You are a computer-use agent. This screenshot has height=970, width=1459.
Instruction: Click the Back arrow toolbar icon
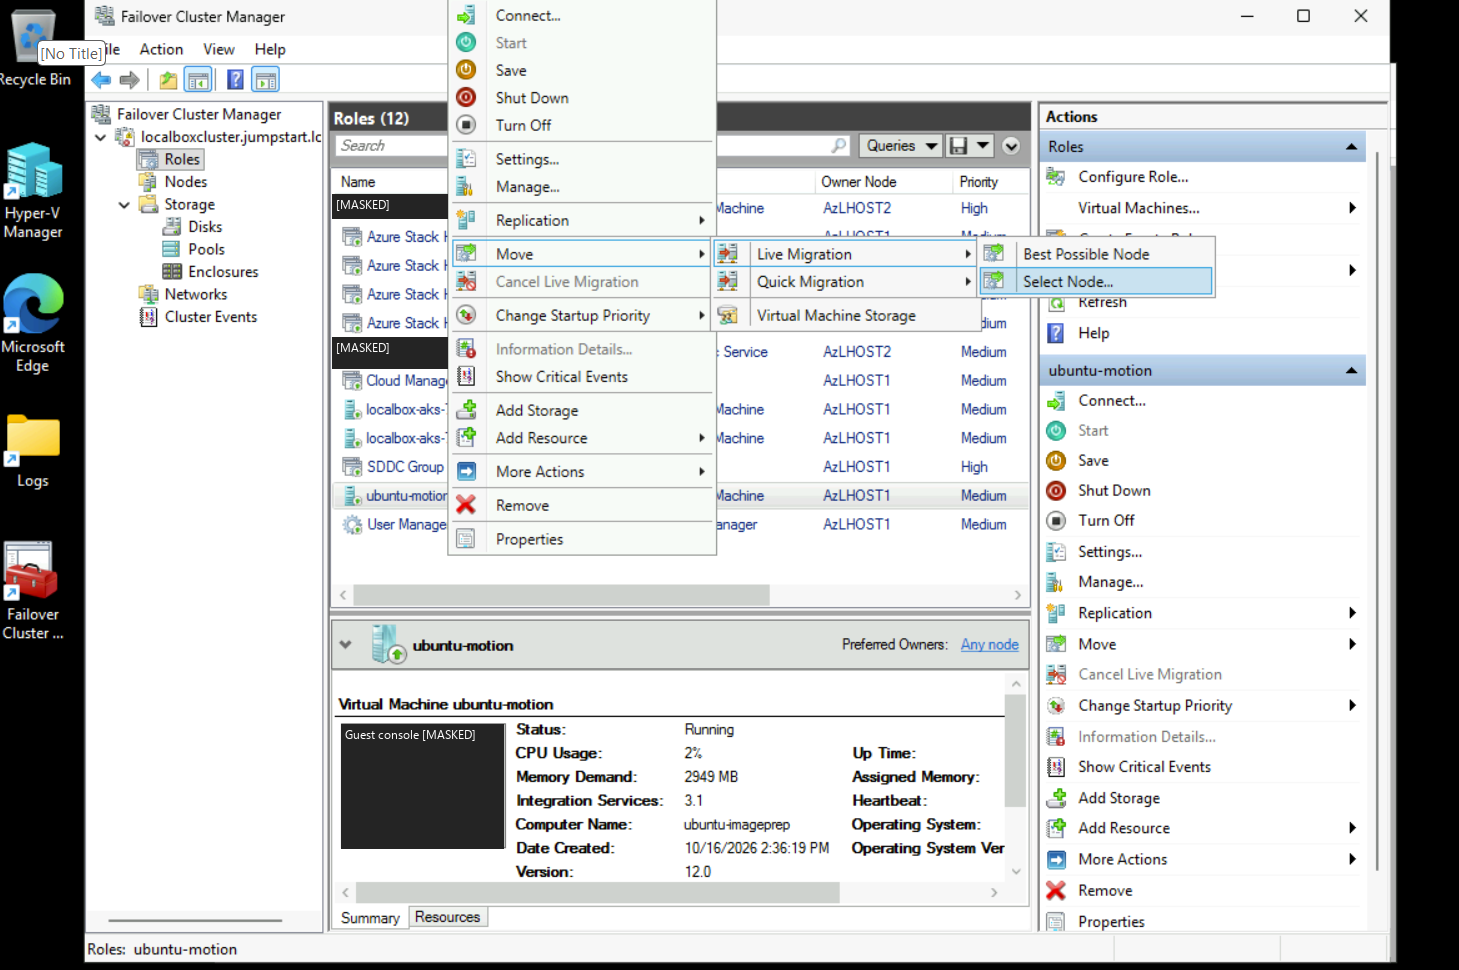click(x=101, y=80)
